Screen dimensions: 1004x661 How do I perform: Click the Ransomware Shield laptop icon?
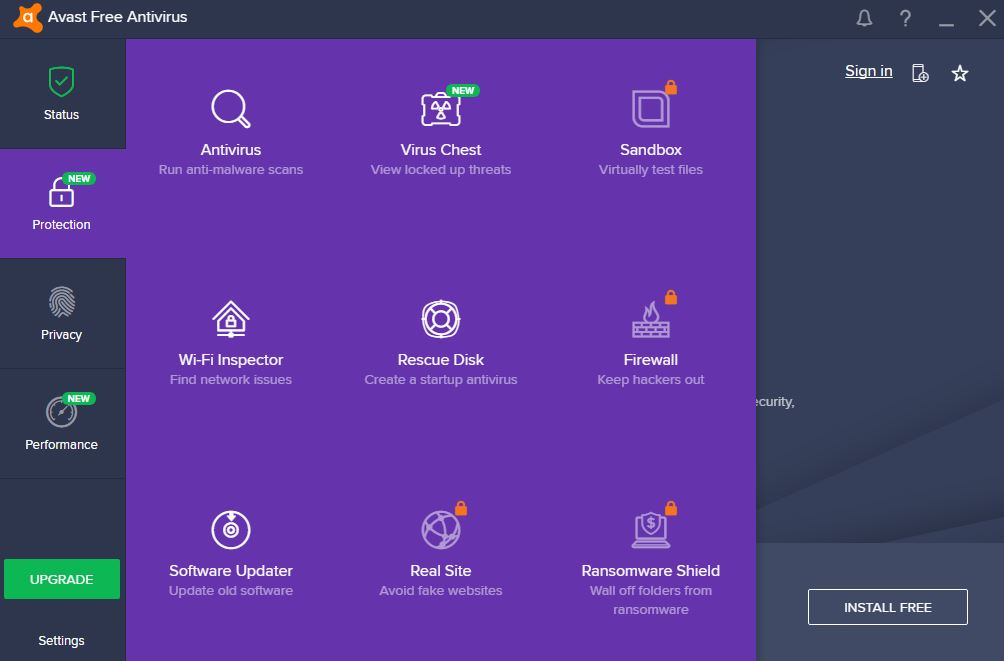pyautogui.click(x=651, y=530)
